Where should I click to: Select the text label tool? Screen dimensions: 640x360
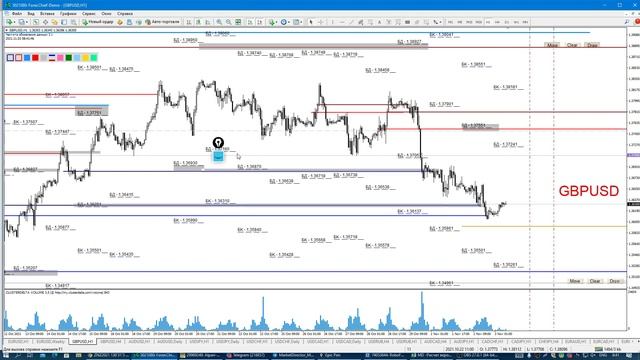coord(389,22)
